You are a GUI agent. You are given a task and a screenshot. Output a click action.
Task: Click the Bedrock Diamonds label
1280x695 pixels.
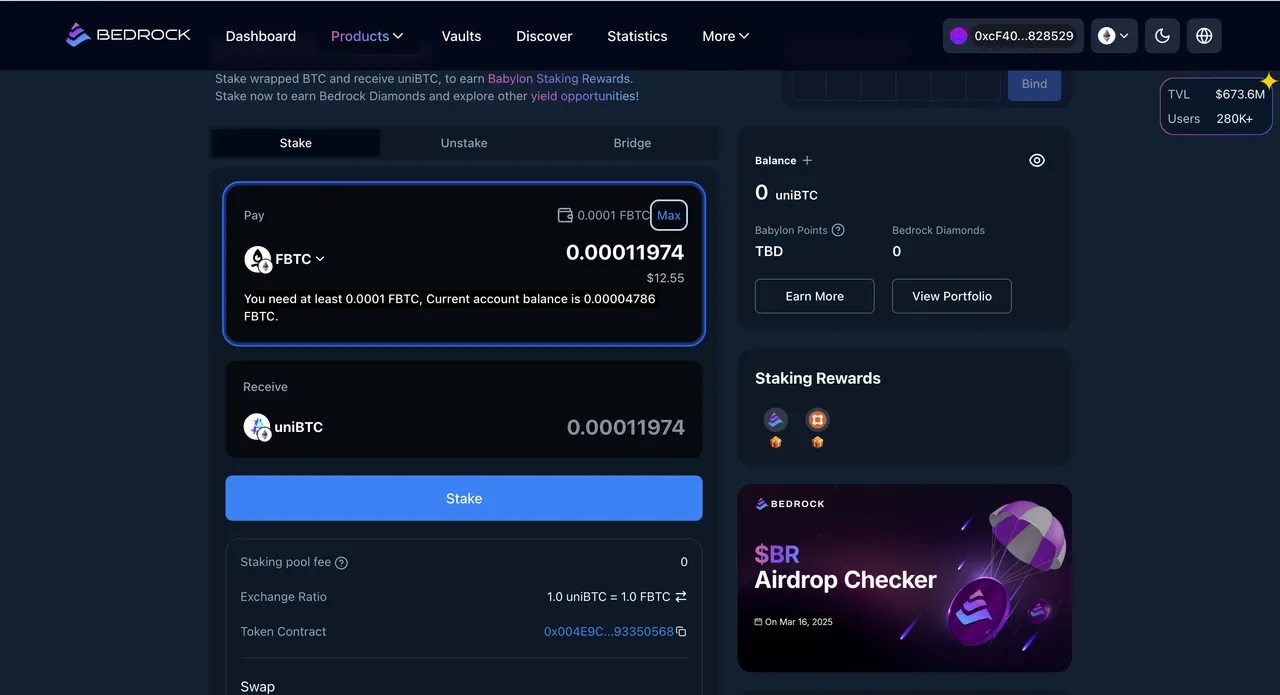point(938,230)
